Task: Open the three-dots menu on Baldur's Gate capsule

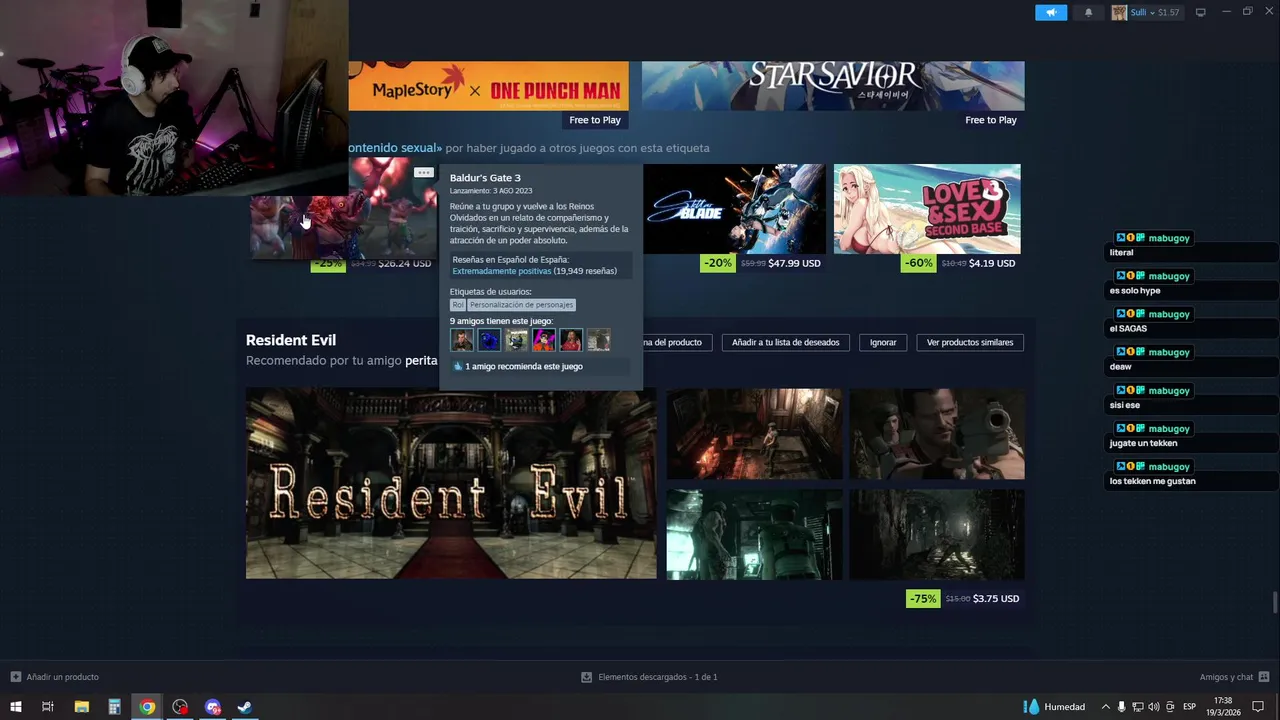Action: 424,172
